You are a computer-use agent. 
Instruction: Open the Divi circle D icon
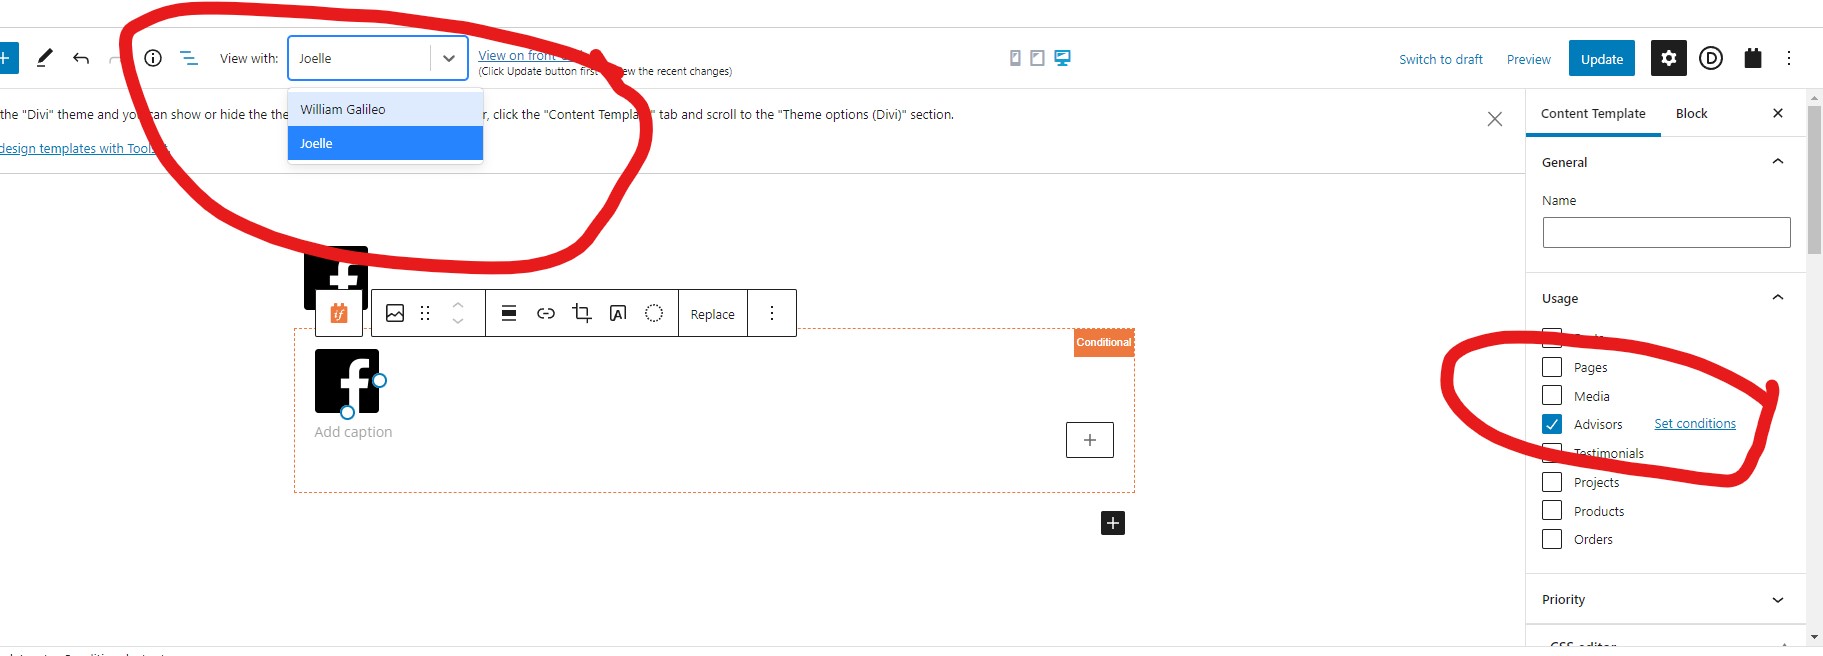[1711, 58]
